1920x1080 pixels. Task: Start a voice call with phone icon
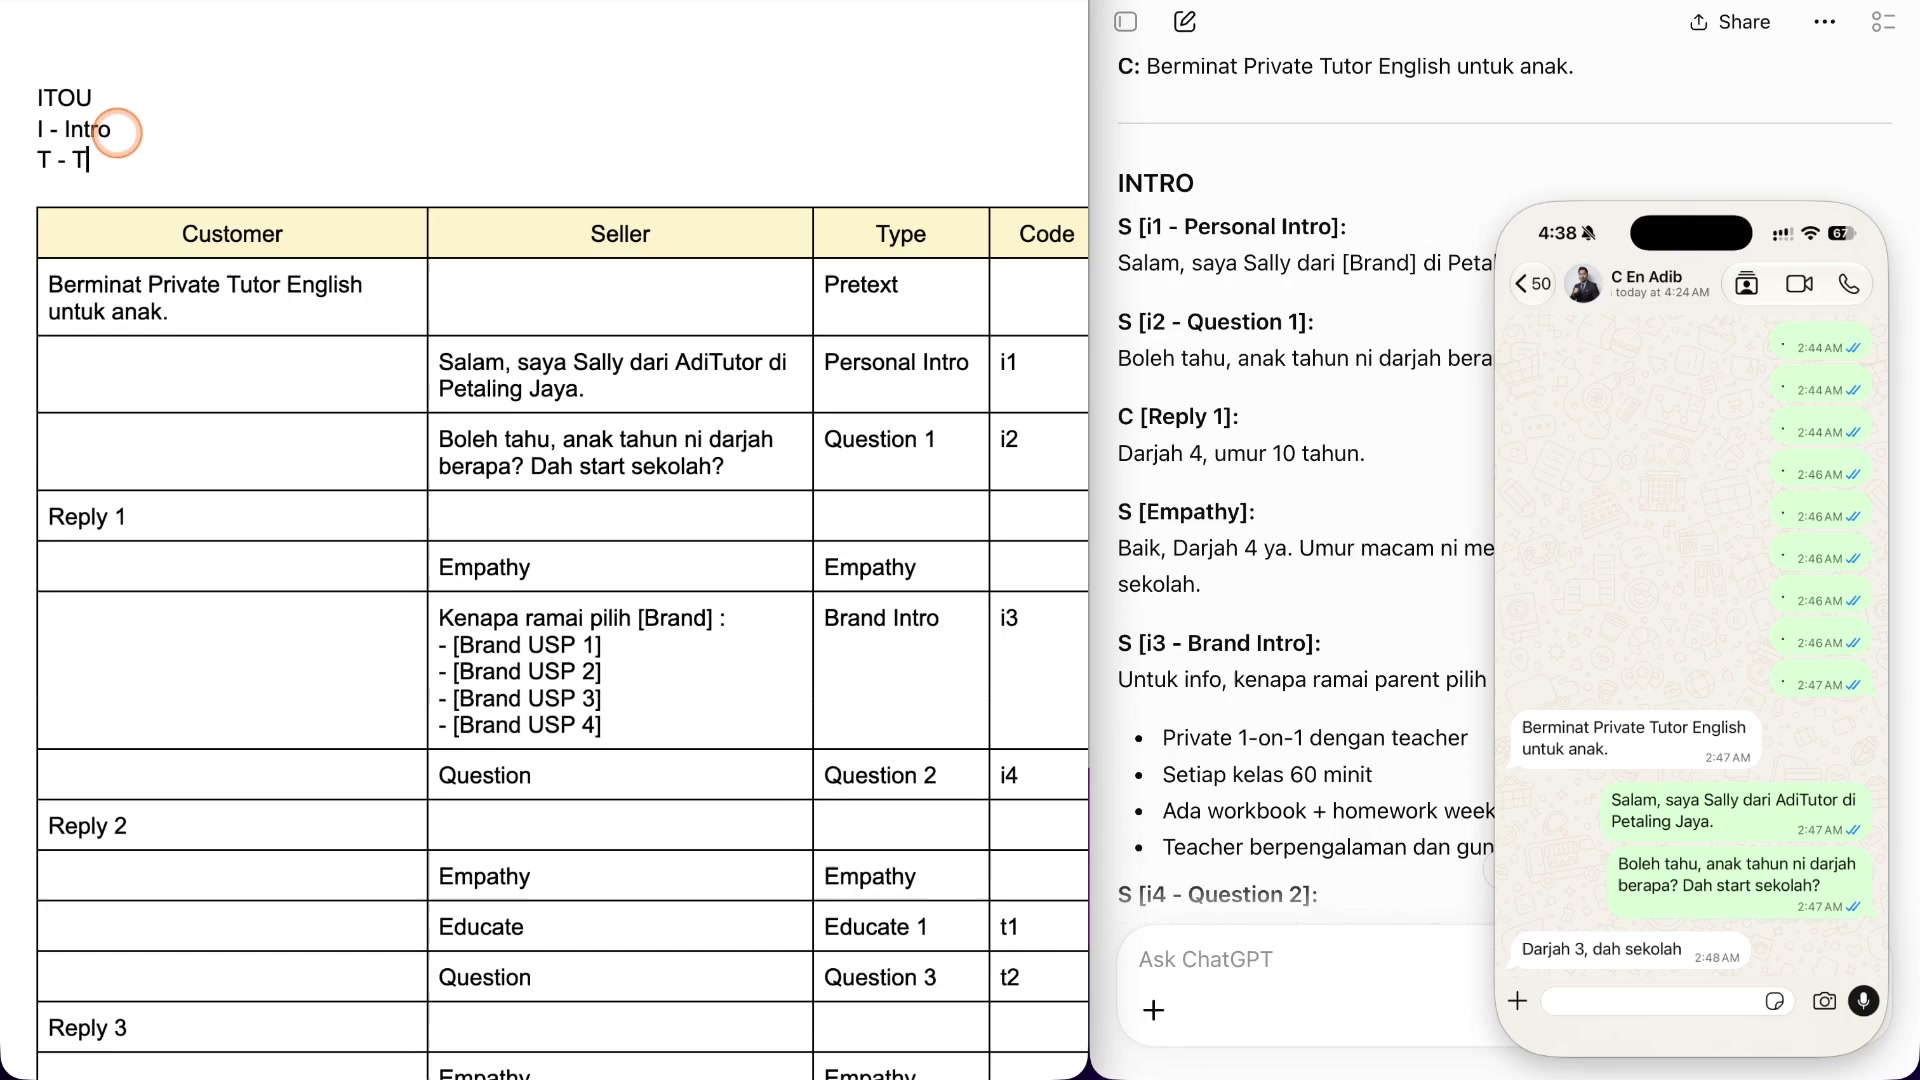[1849, 284]
